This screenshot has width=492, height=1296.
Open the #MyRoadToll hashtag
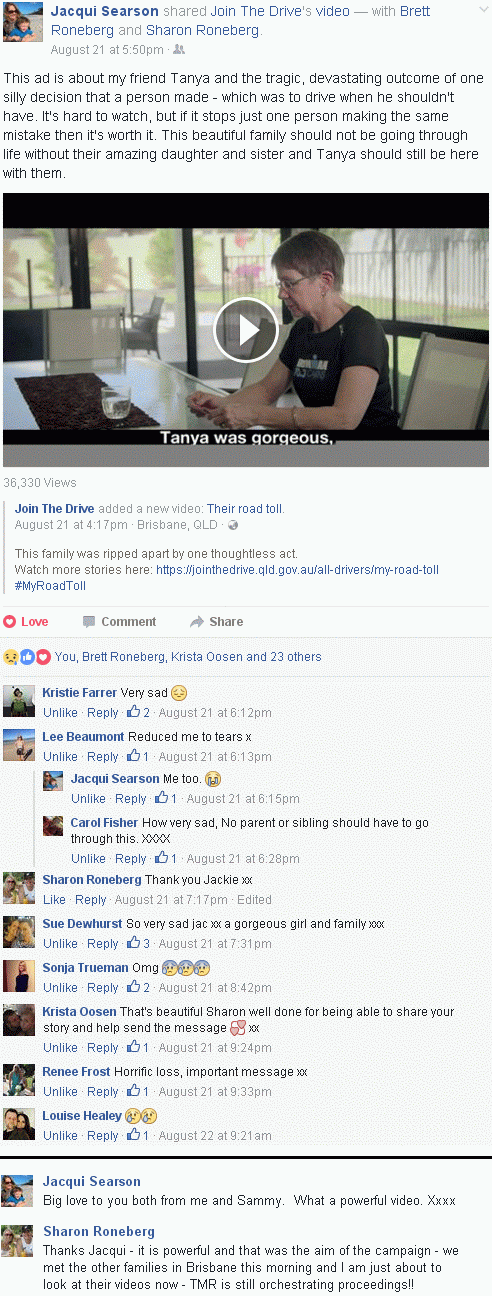(x=50, y=586)
